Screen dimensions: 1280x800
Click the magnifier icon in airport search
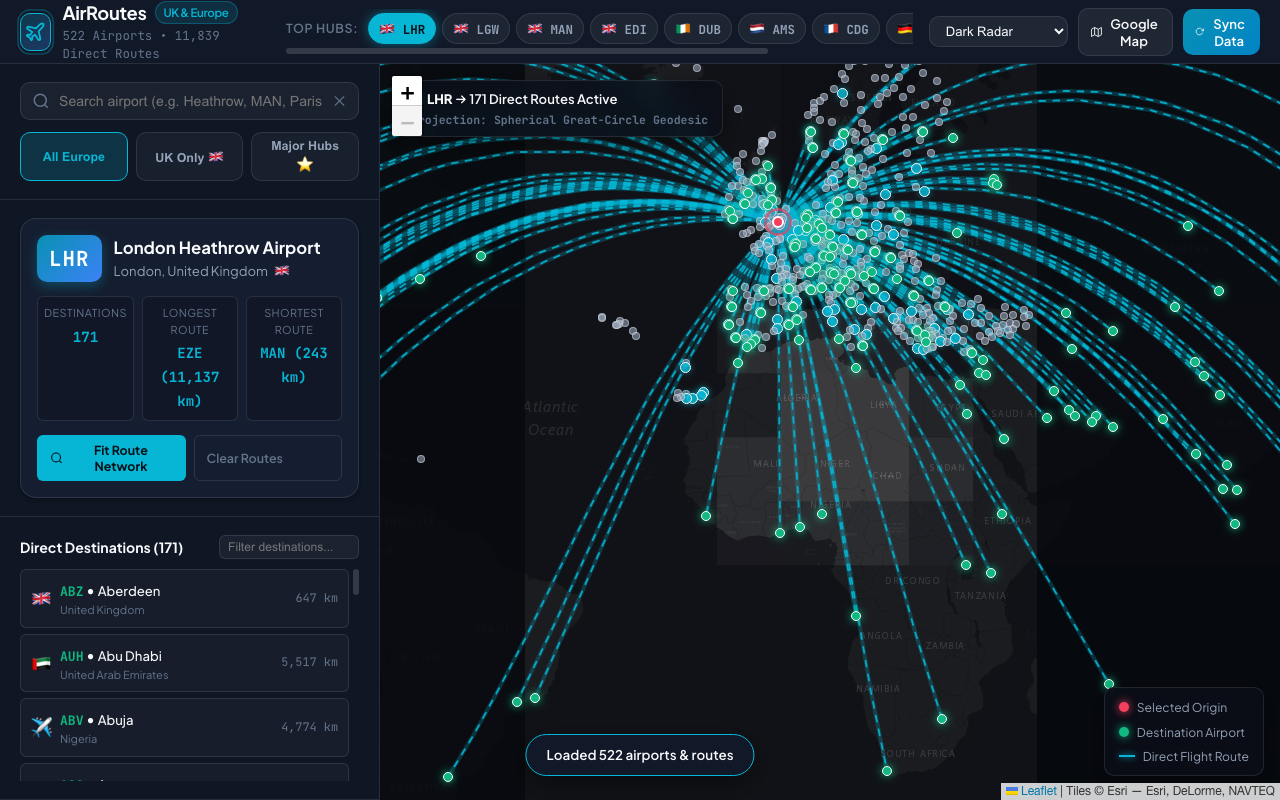(x=41, y=101)
